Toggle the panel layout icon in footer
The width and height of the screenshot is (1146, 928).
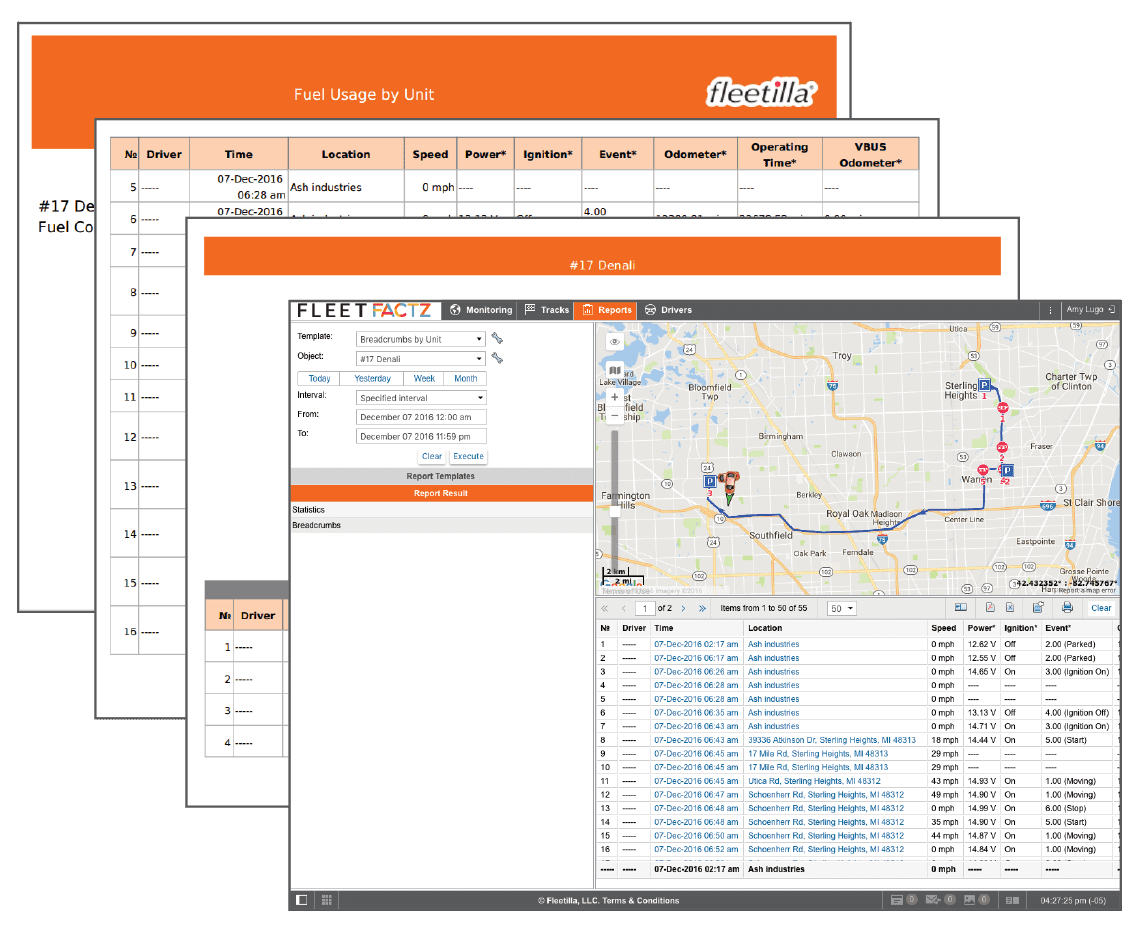tap(302, 900)
